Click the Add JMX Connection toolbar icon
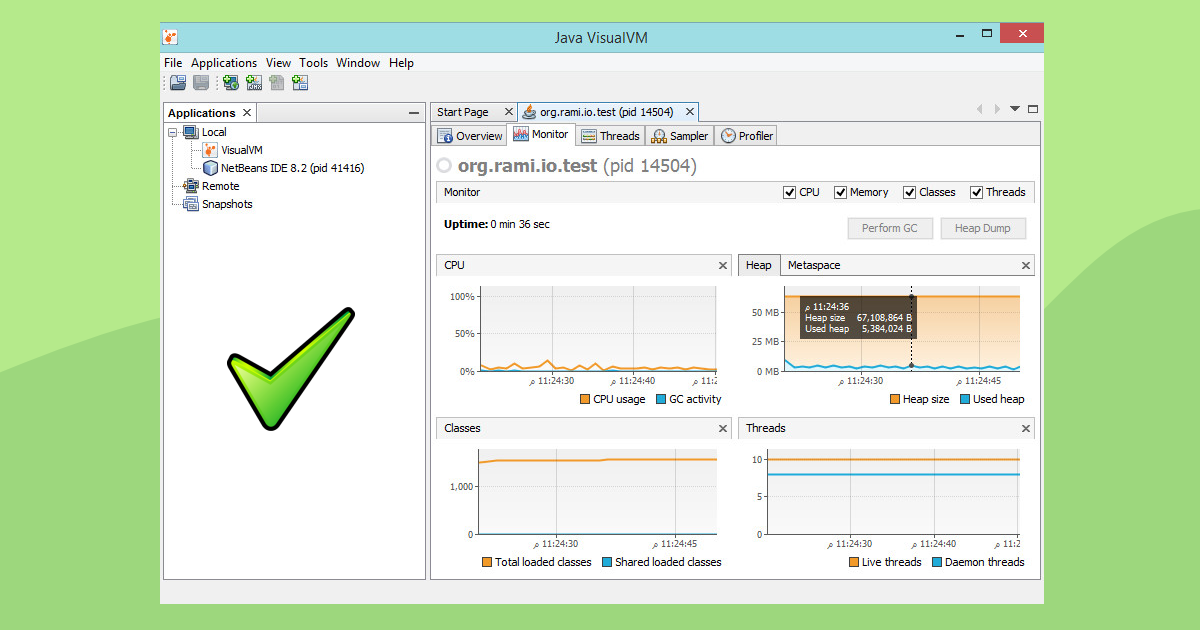Image resolution: width=1200 pixels, height=630 pixels. coord(254,83)
